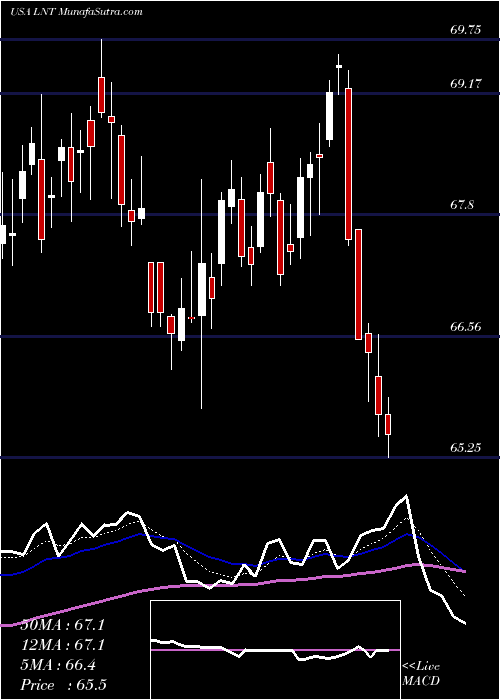Select the 67.8 price level label

click(462, 205)
